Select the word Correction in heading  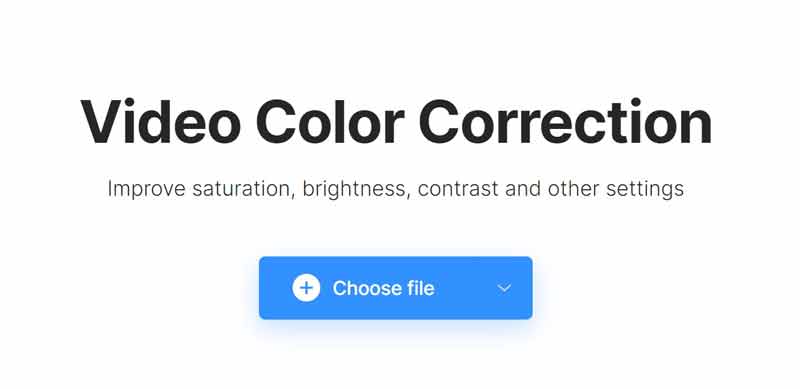tap(566, 122)
